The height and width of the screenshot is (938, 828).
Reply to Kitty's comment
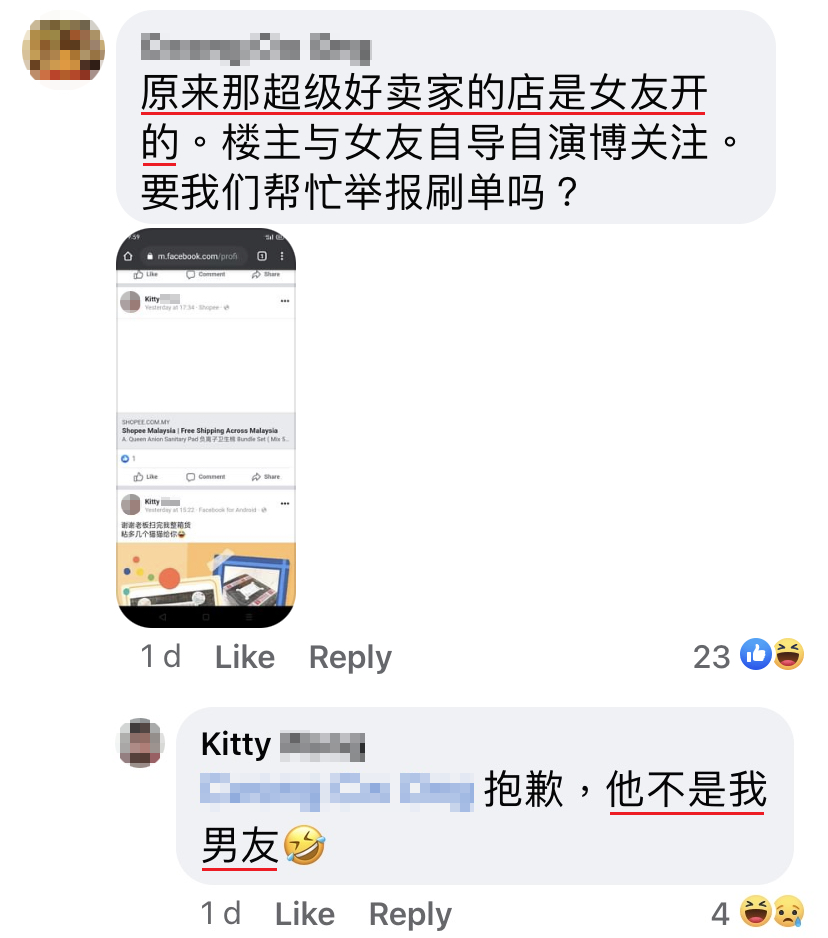(410, 915)
